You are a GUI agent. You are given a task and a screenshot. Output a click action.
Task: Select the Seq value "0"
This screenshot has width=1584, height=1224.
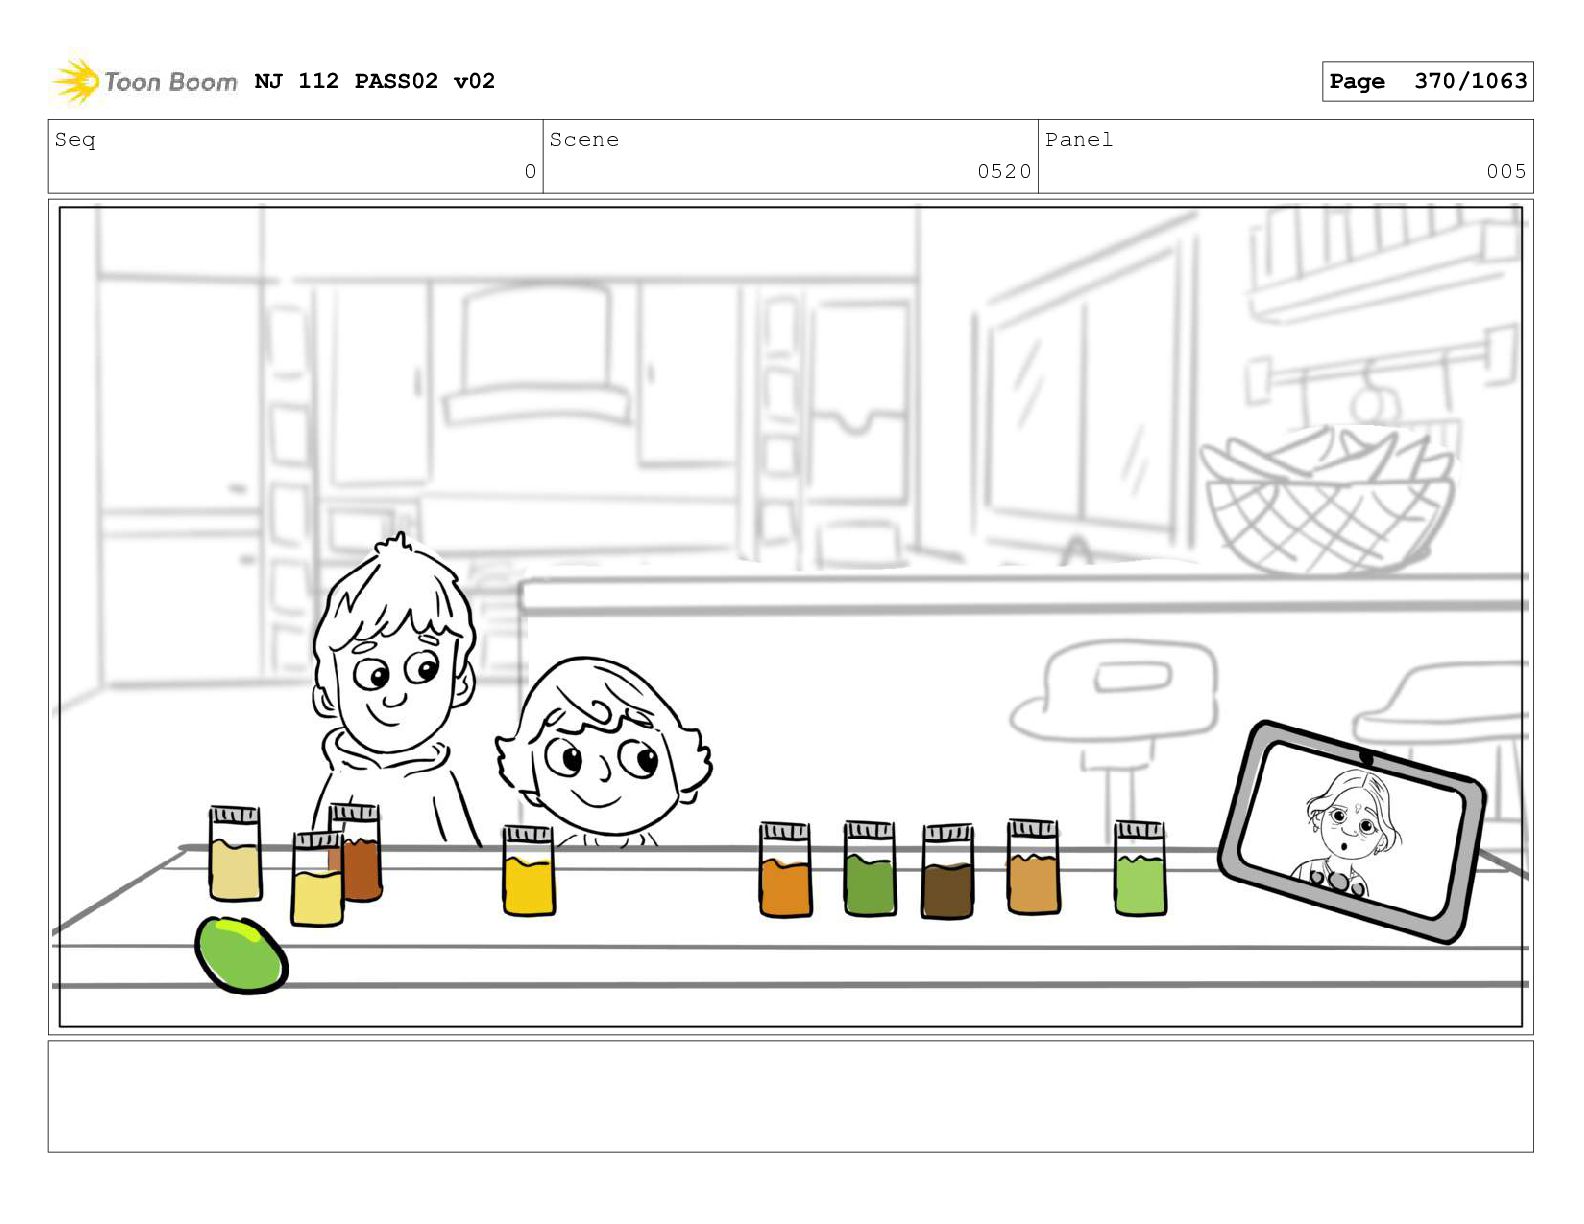tap(530, 172)
